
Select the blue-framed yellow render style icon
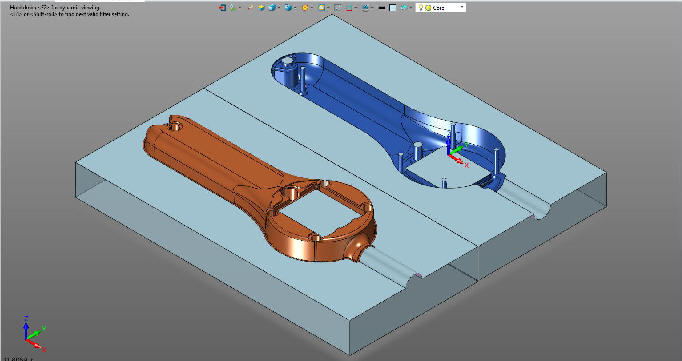point(321,7)
